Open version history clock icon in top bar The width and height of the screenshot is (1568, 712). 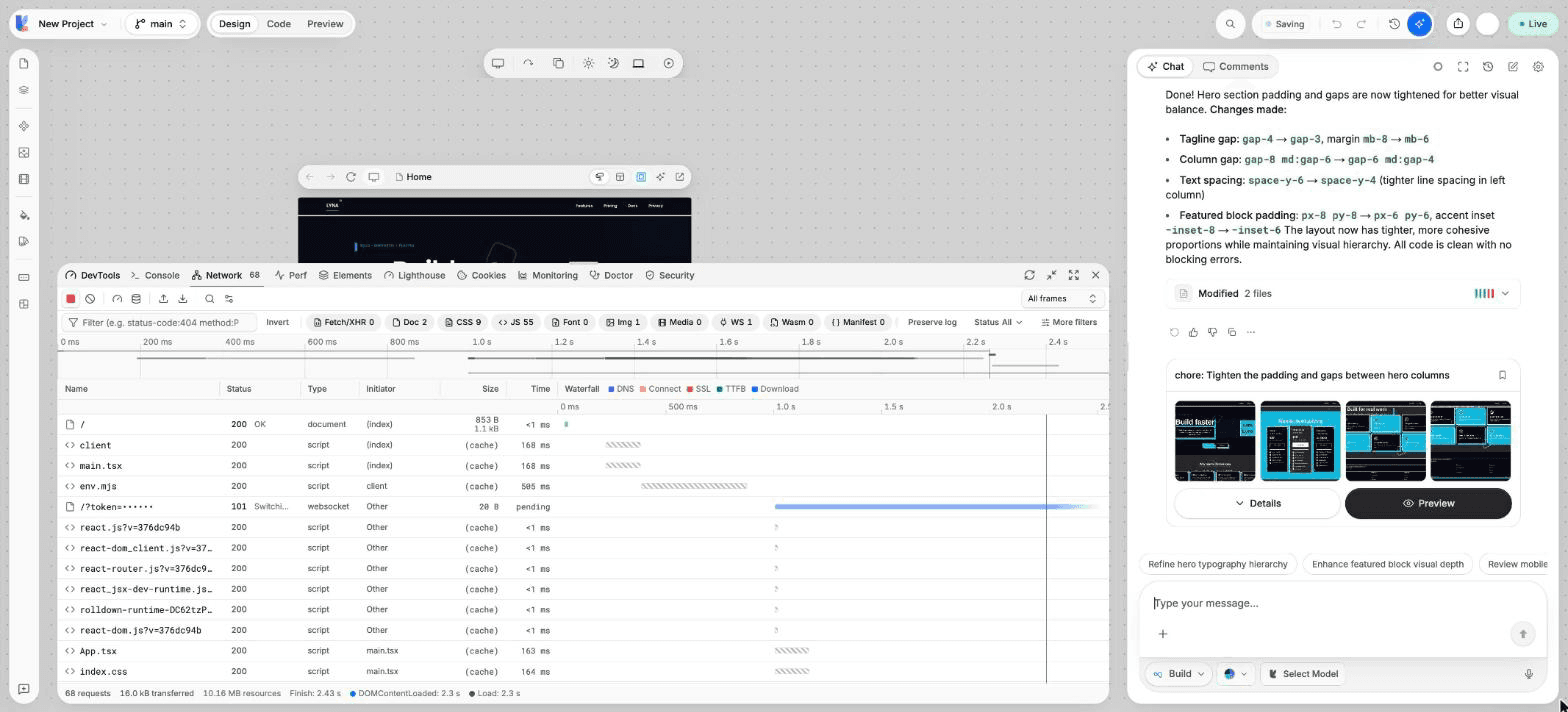click(x=1394, y=24)
